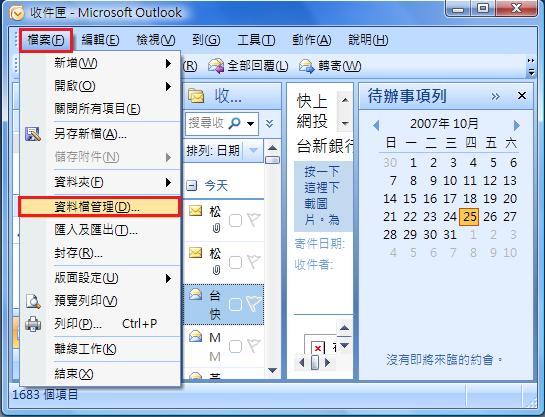Screen dimensions: 545x417
Task: Toggle the category box on the first 松 message
Action: (235, 220)
